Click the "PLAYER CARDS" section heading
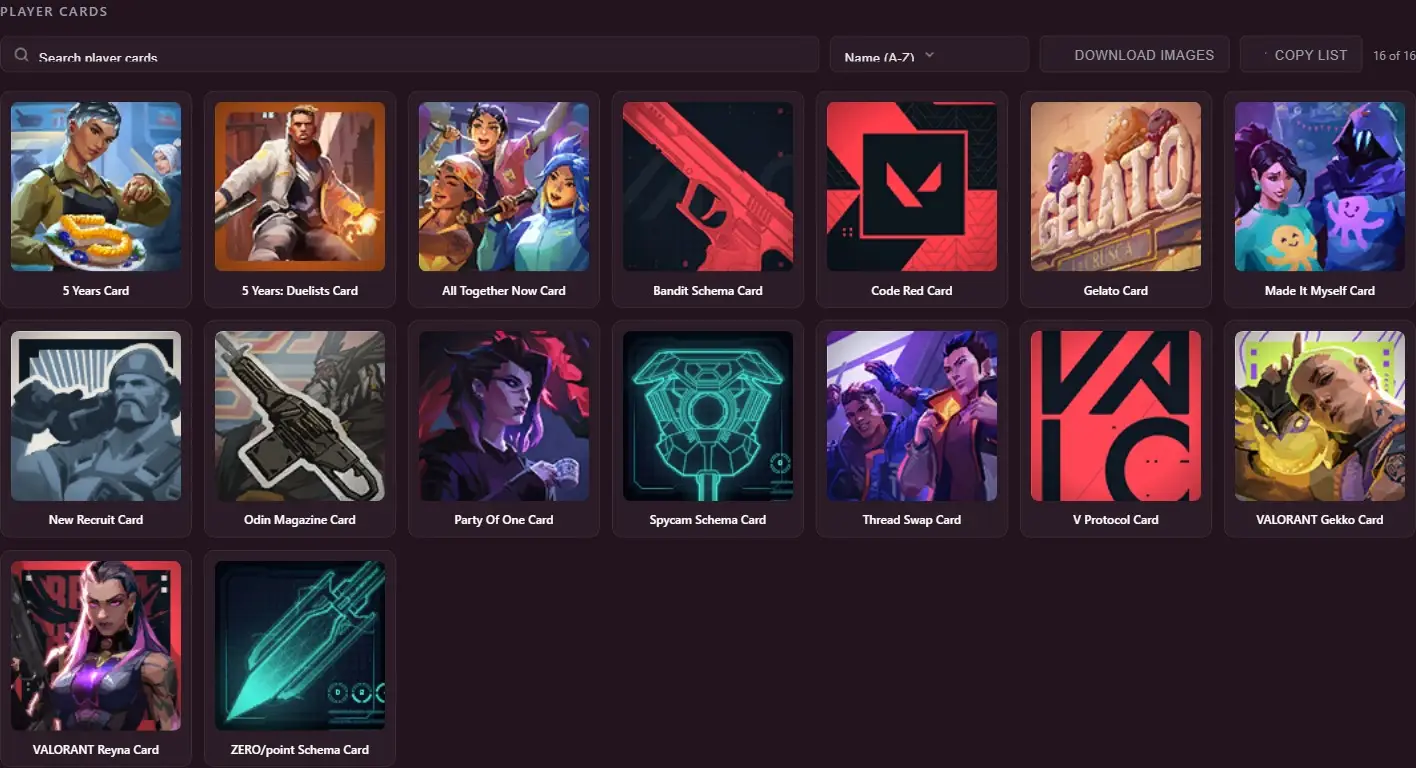 pyautogui.click(x=54, y=11)
